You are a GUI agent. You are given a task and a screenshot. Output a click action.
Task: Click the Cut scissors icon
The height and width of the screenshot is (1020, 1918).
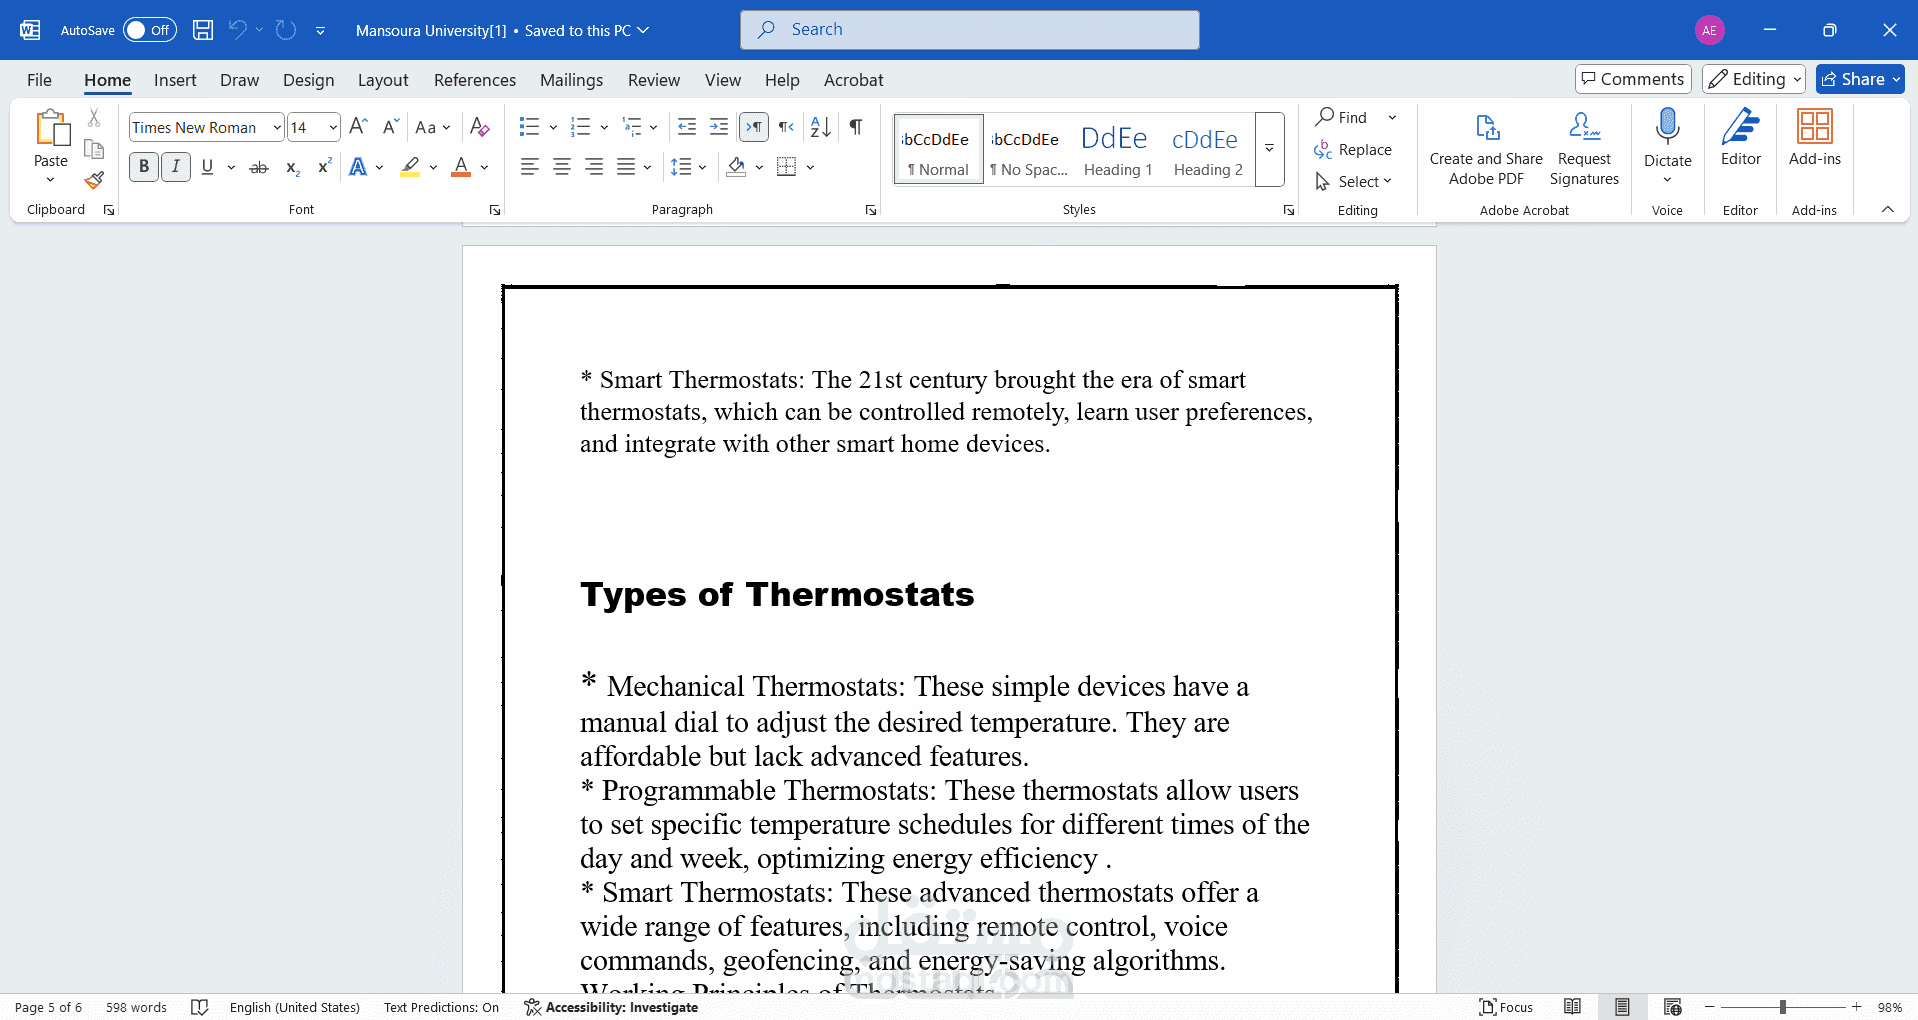[x=94, y=118]
